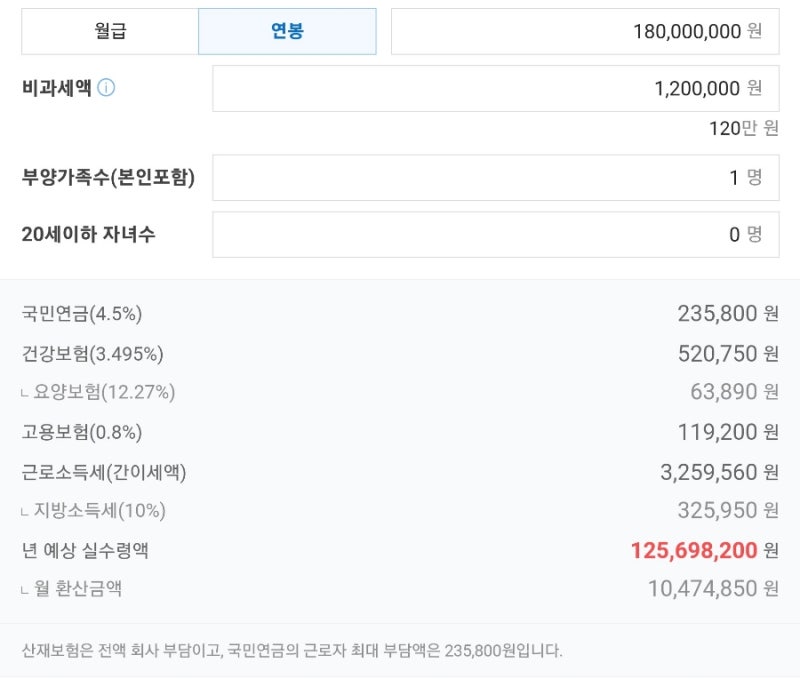Click the 119,200 원 고용보험 amount
Viewport: 800px width, 679px height.
(x=727, y=432)
